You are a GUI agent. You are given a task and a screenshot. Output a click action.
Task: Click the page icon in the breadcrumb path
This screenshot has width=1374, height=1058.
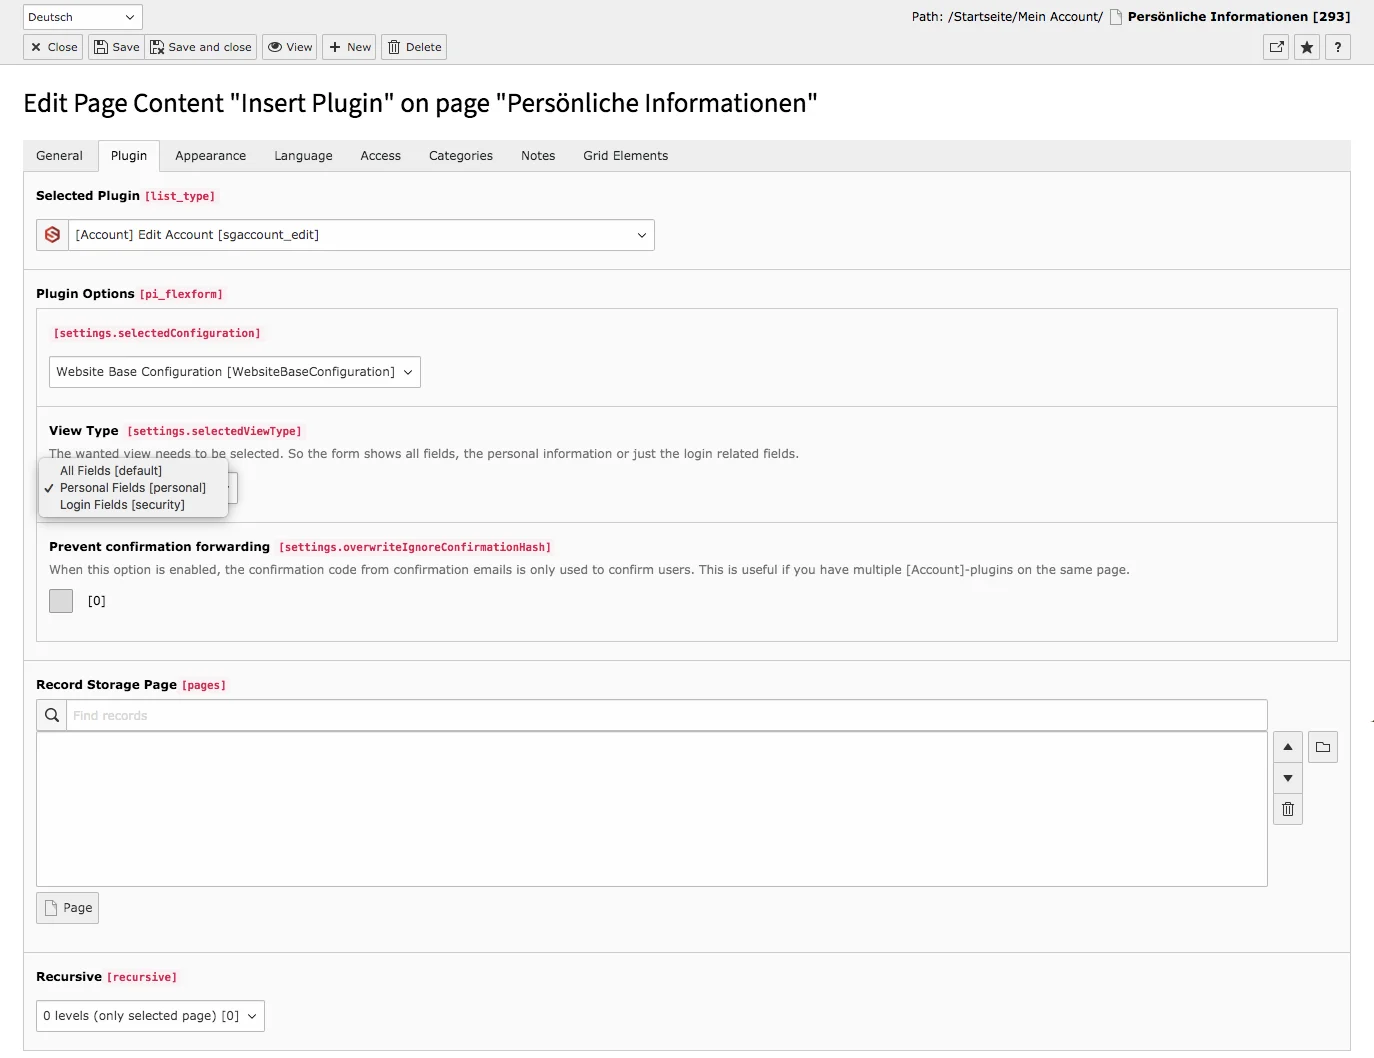coord(1114,16)
